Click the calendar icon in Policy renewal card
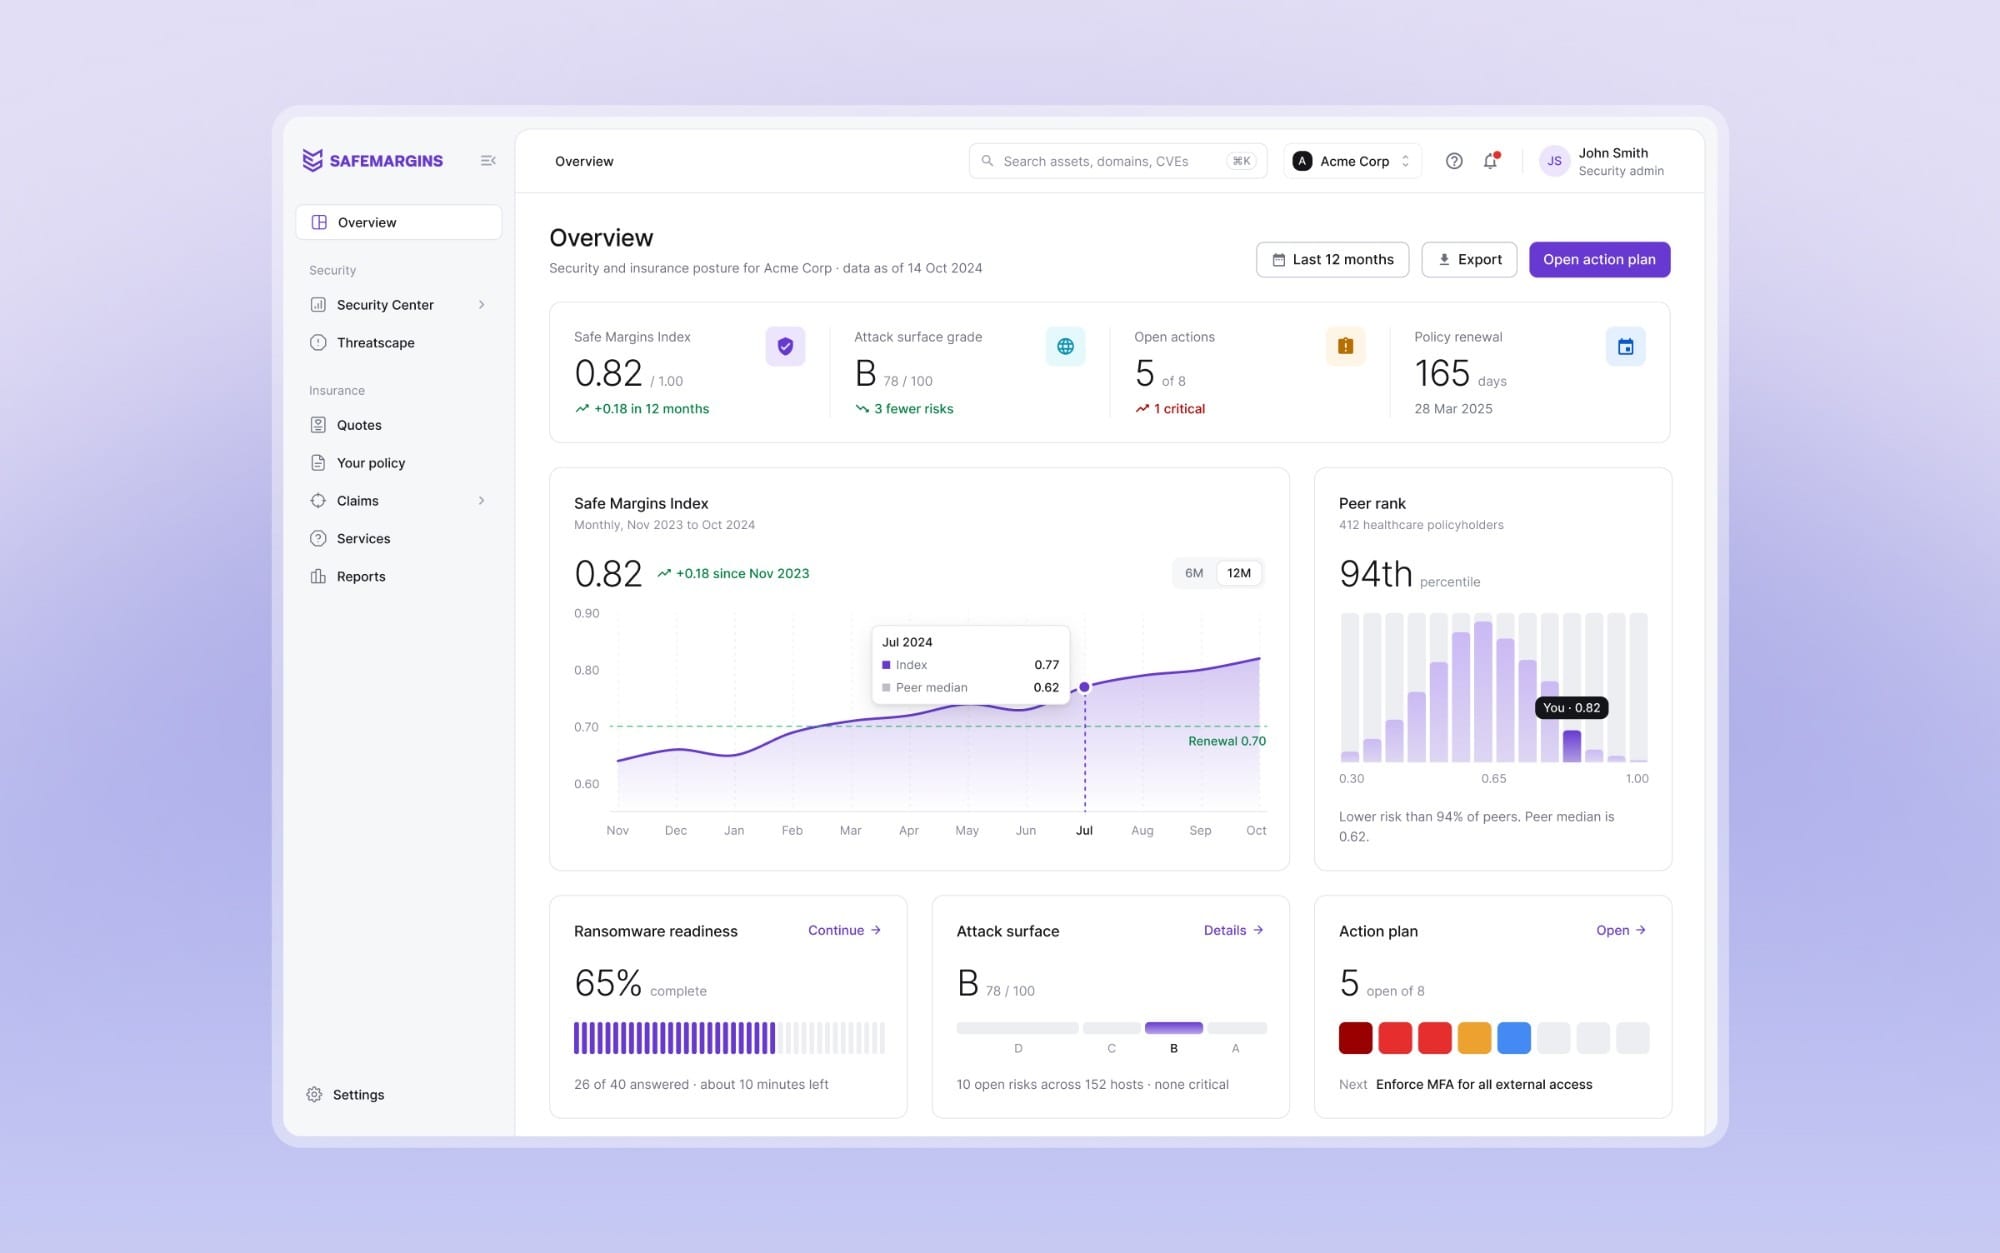This screenshot has height=1253, width=2000. pos(1625,346)
